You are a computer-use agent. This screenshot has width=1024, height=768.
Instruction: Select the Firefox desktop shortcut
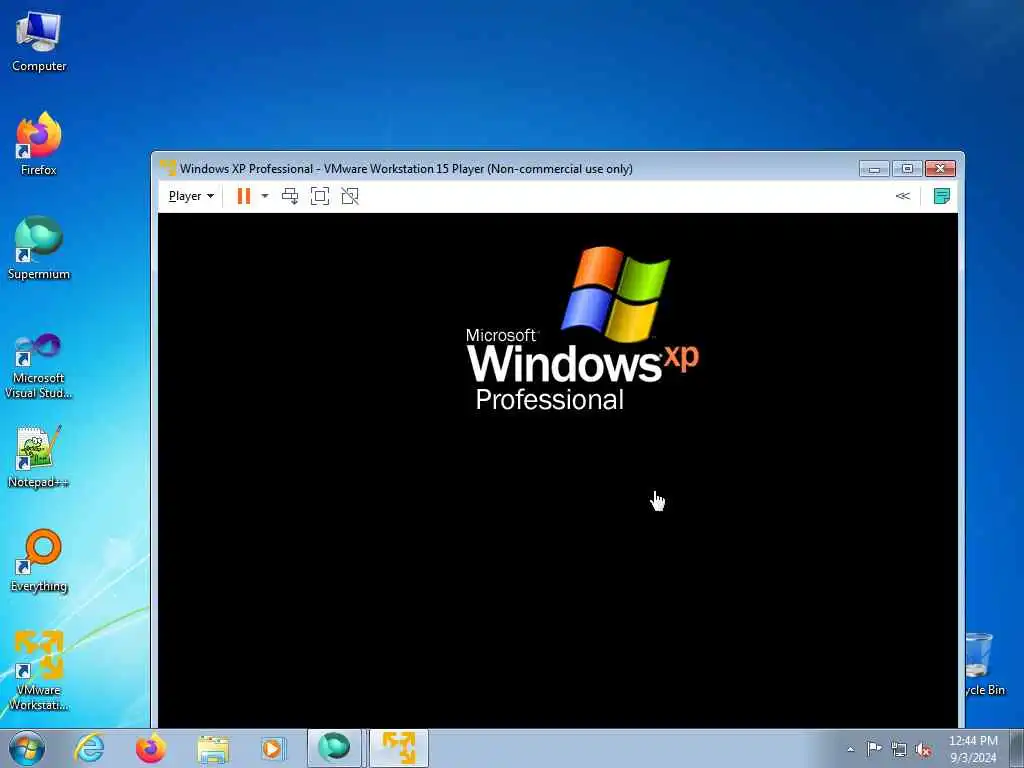coord(39,144)
